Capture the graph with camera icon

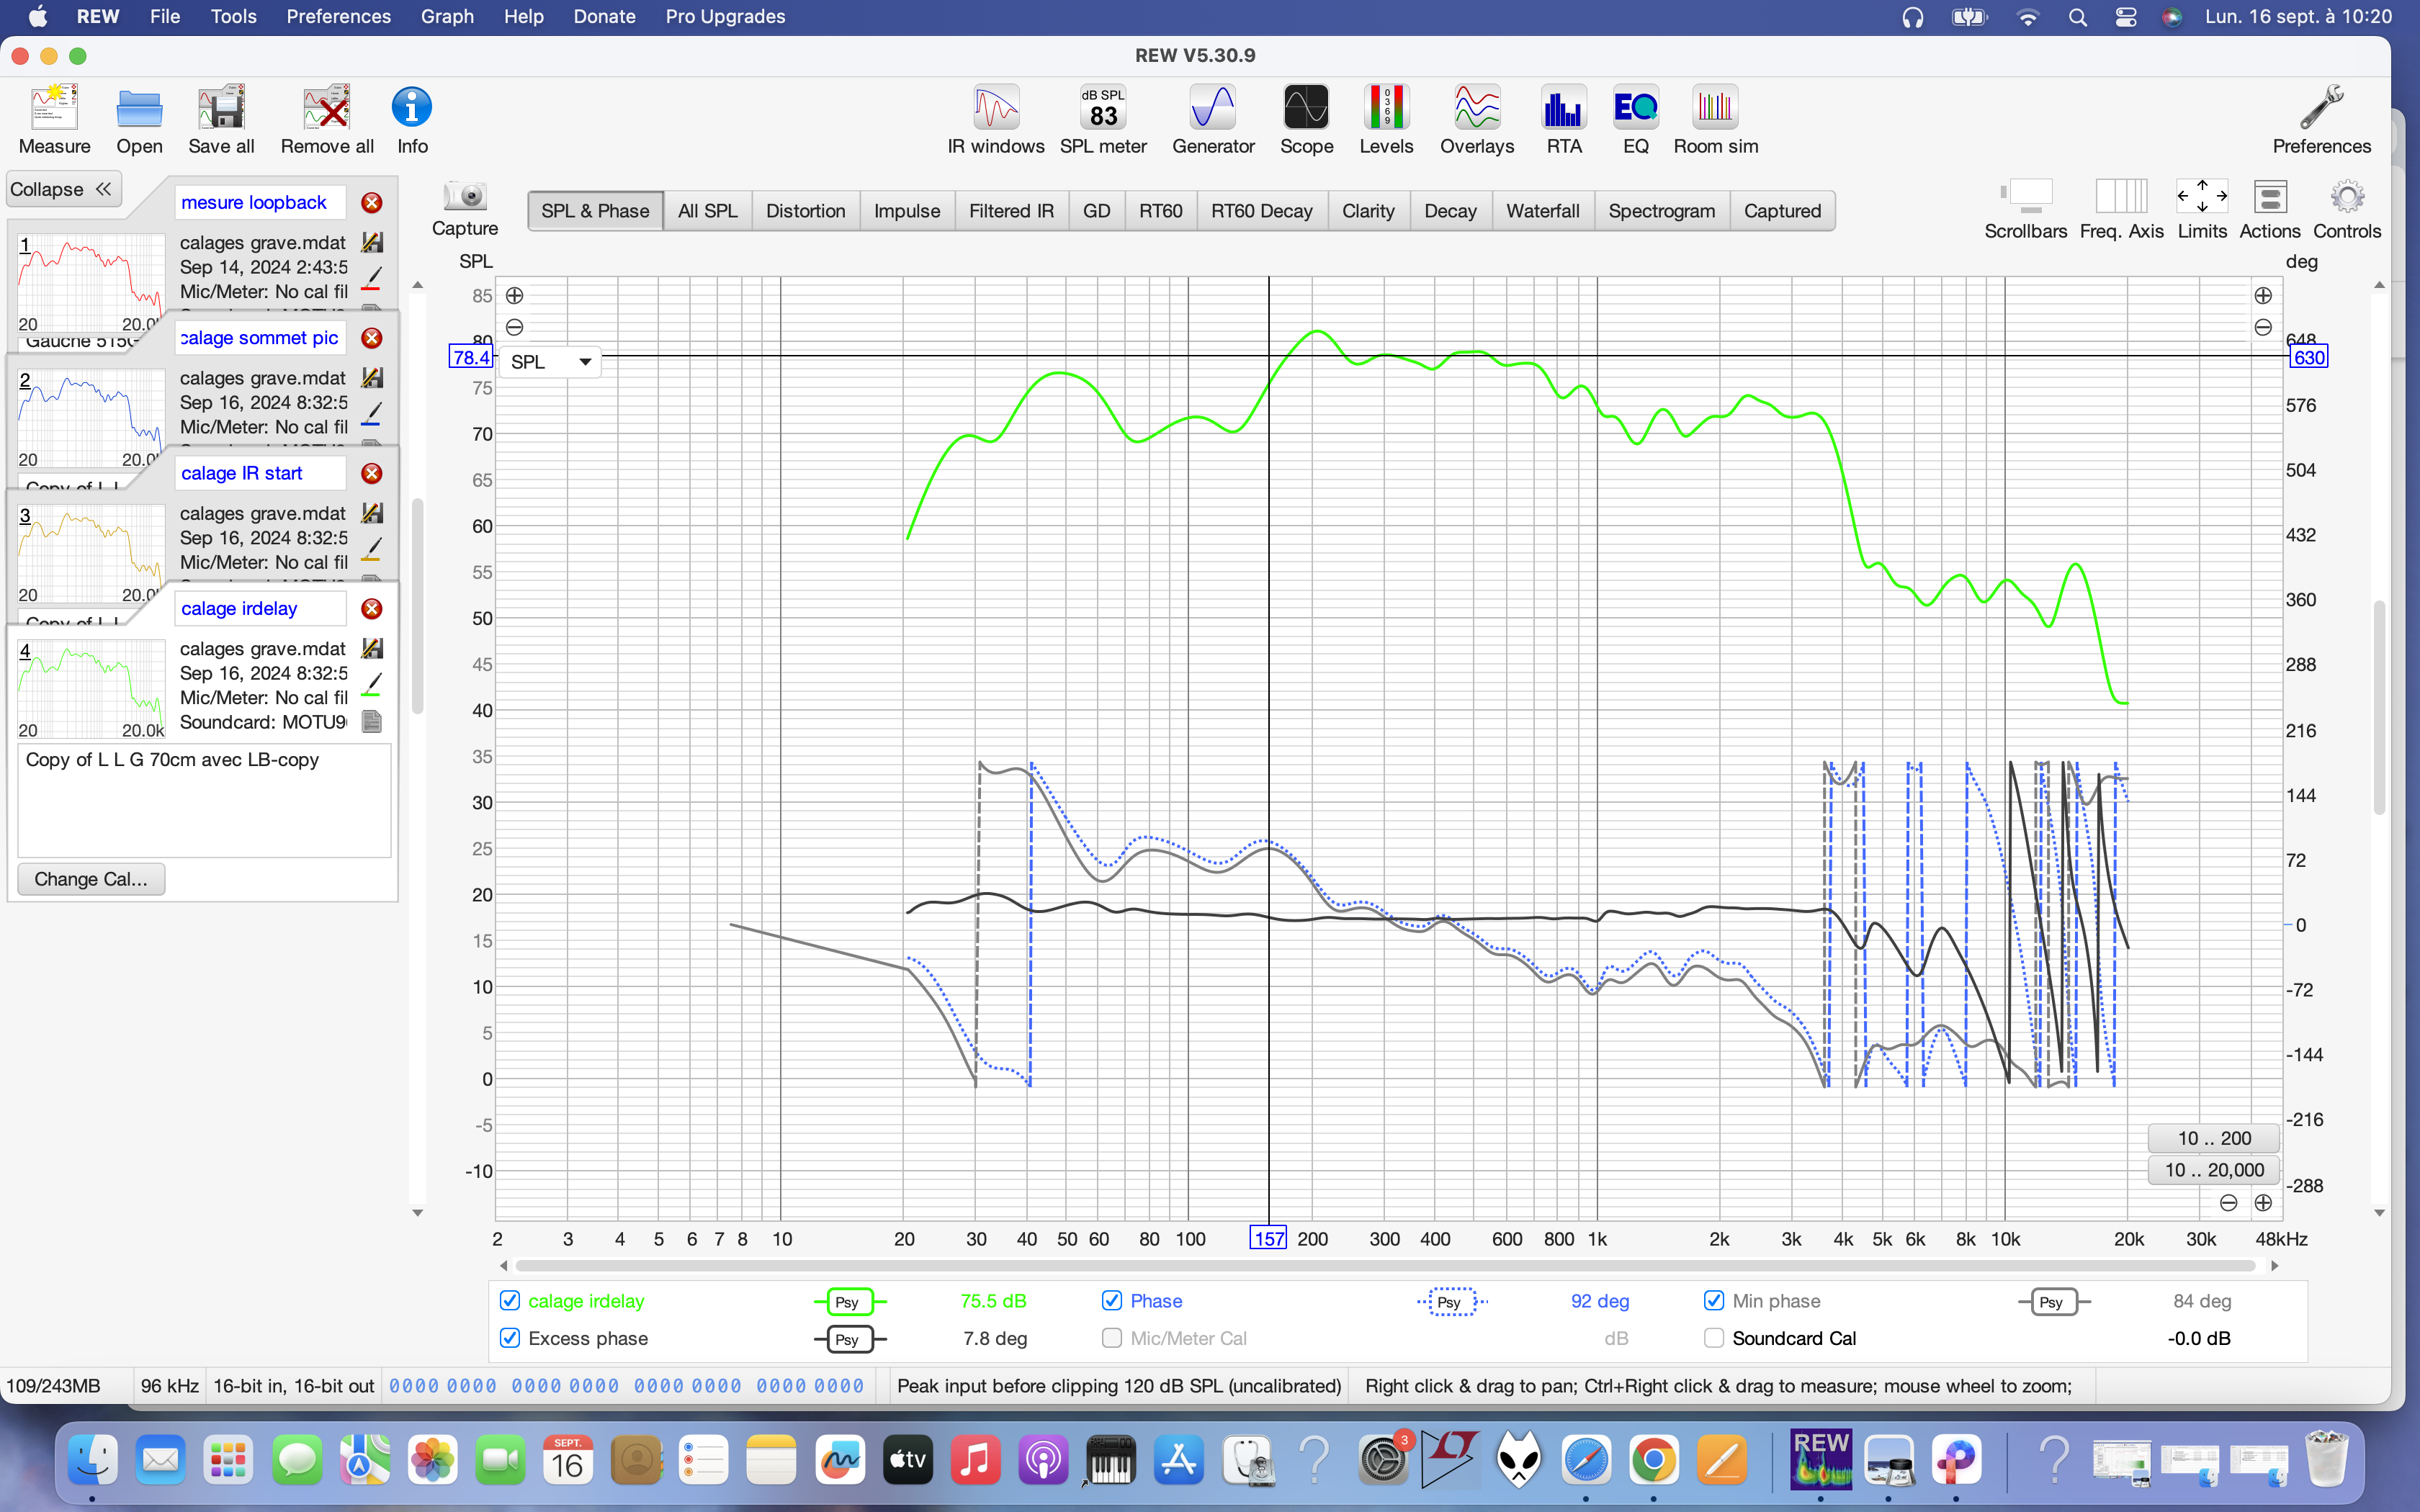click(x=465, y=208)
